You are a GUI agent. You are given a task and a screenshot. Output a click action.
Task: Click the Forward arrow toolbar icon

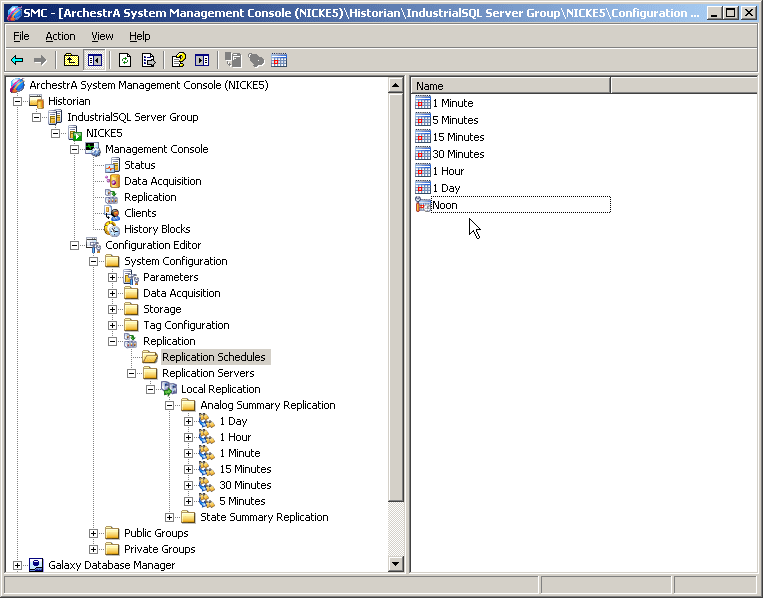40,60
